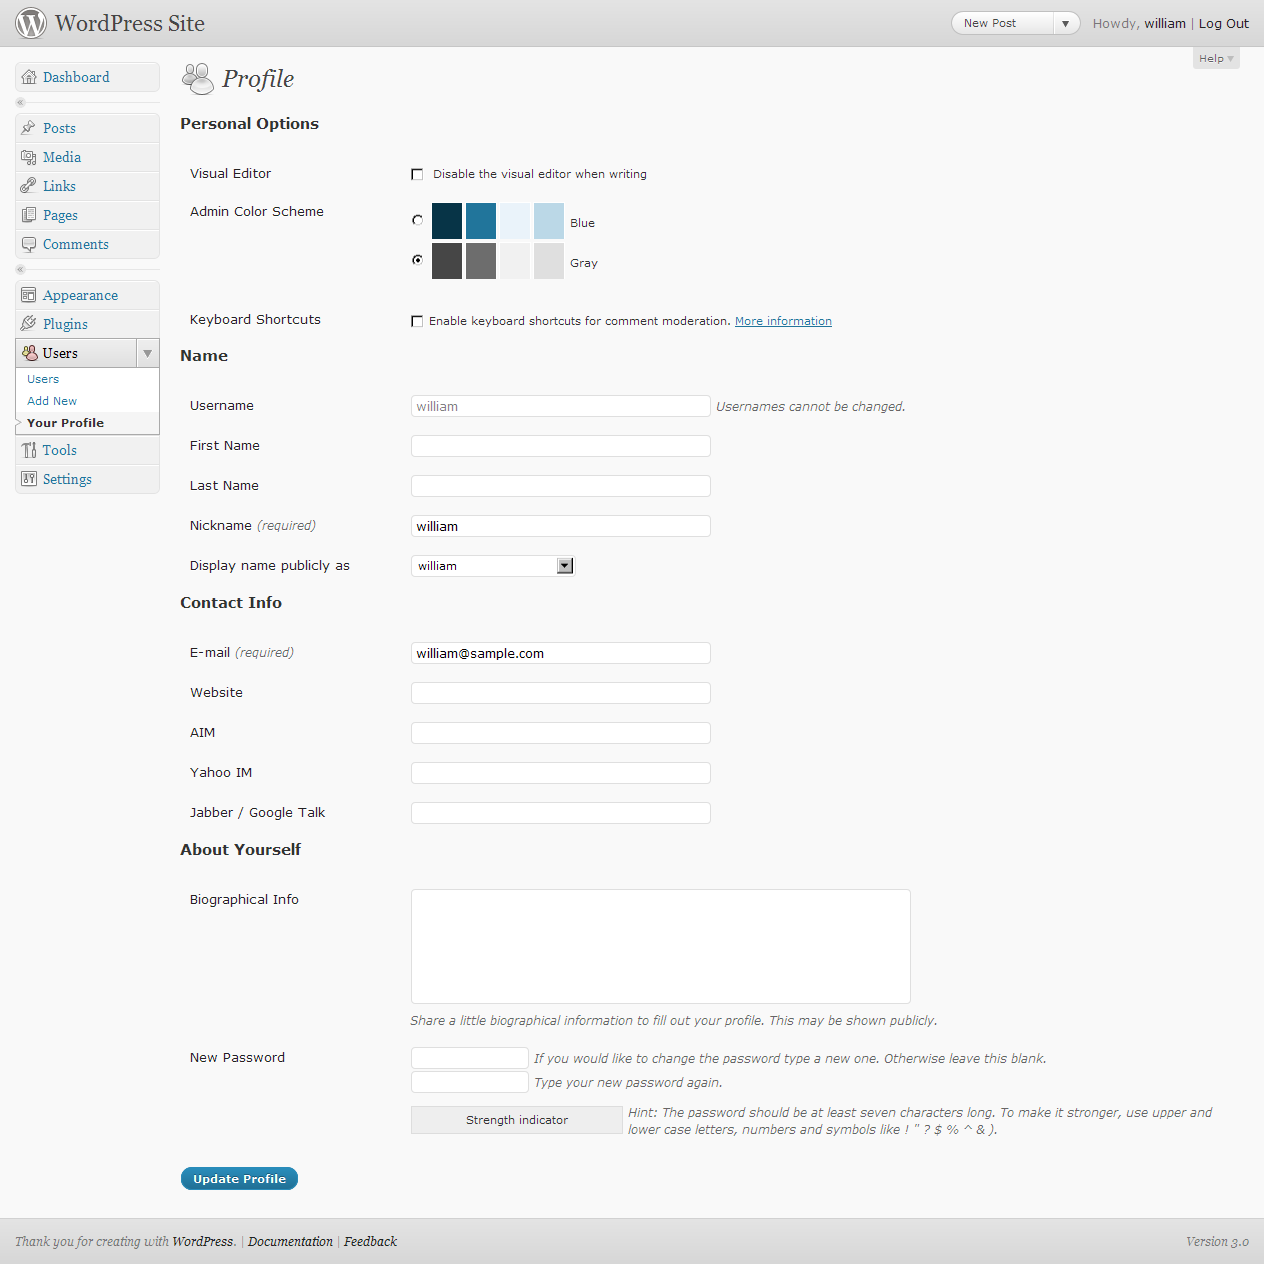Click the Tools icon in sidebar

tap(29, 450)
